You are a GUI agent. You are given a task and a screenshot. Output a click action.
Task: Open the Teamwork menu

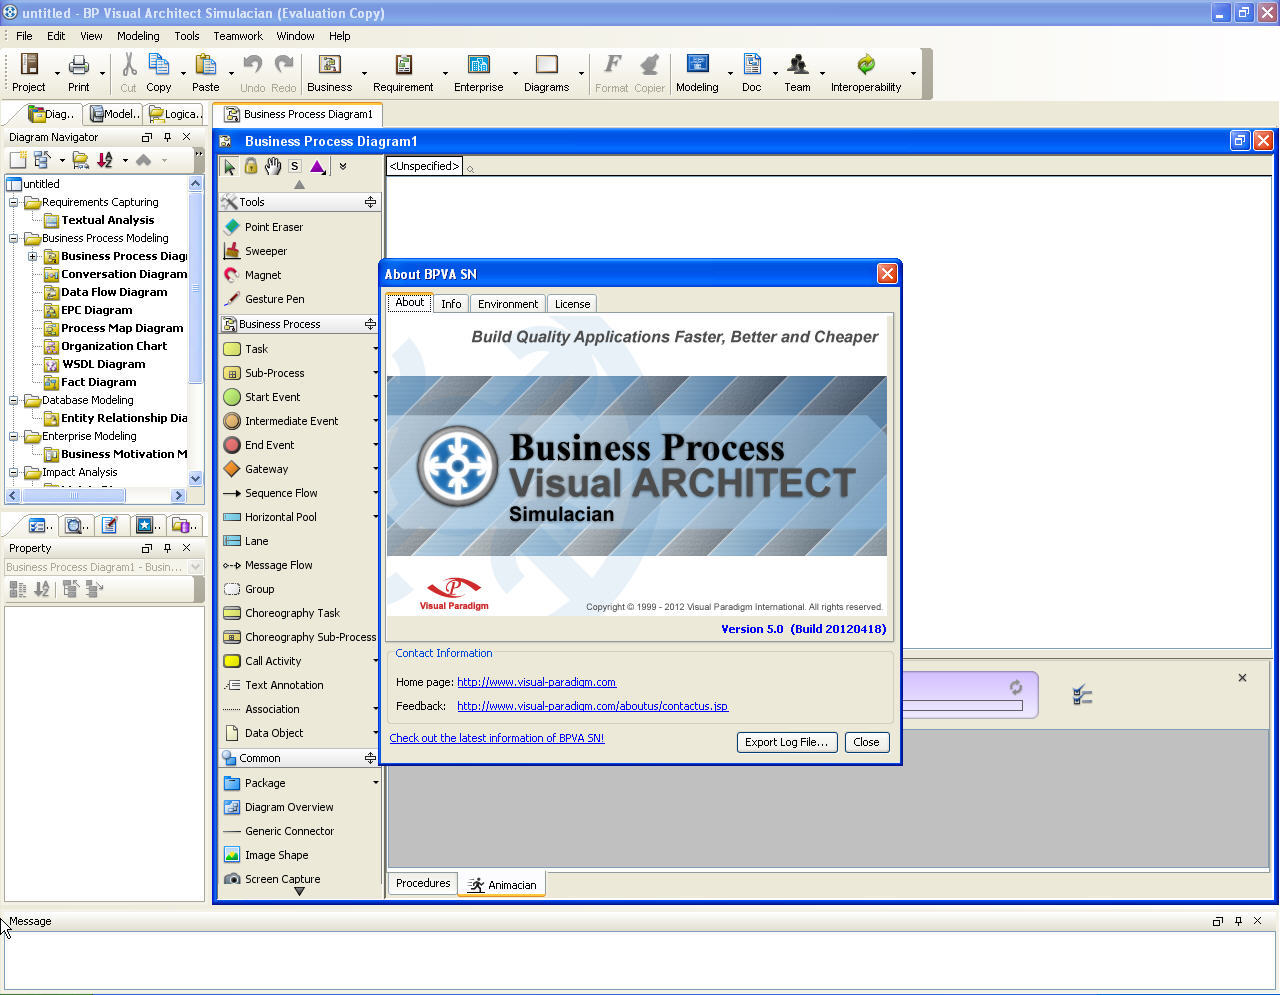point(238,36)
